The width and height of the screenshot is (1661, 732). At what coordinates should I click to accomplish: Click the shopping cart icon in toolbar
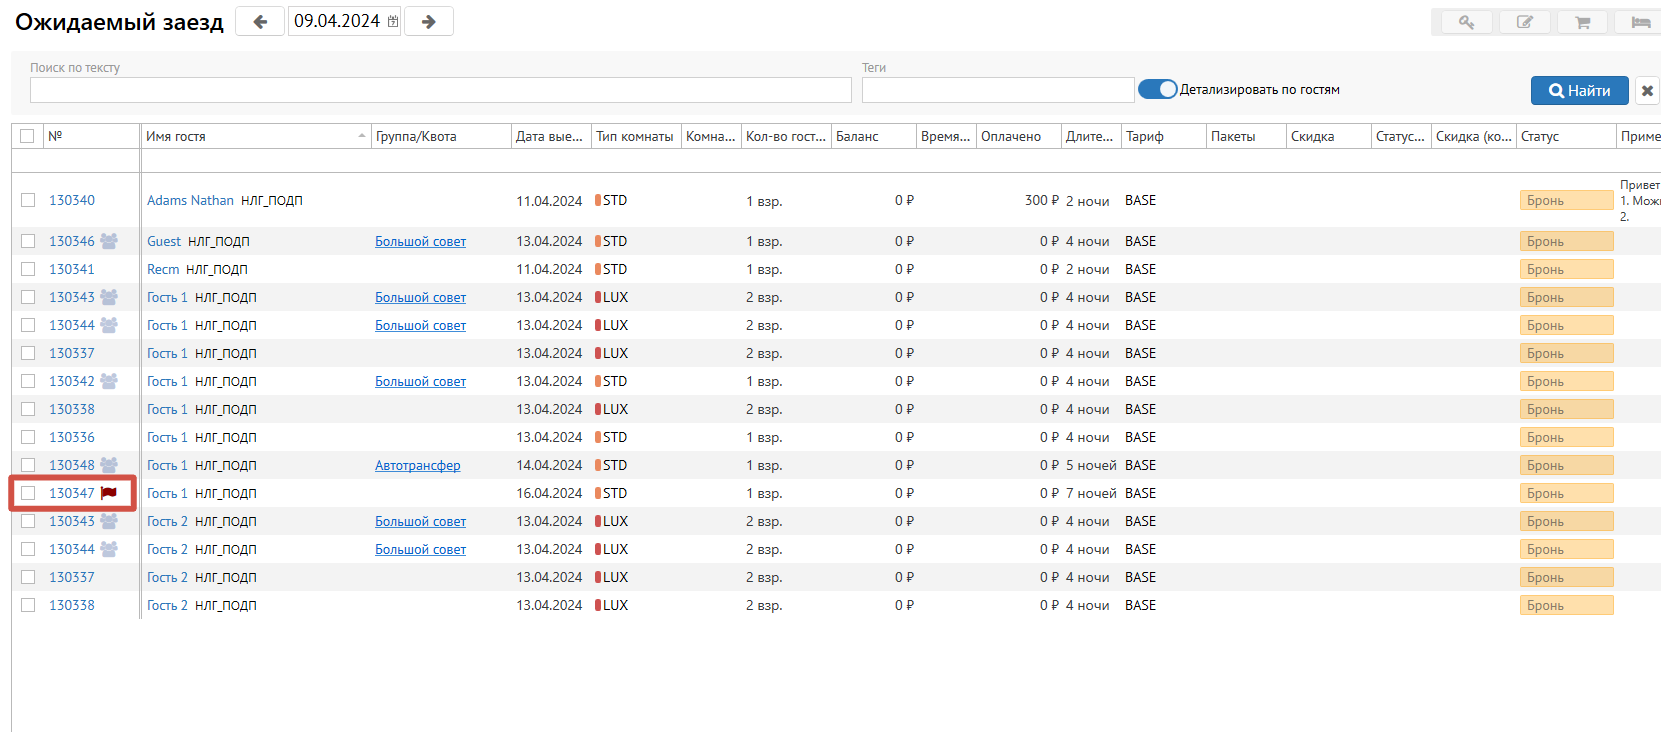pyautogui.click(x=1582, y=22)
